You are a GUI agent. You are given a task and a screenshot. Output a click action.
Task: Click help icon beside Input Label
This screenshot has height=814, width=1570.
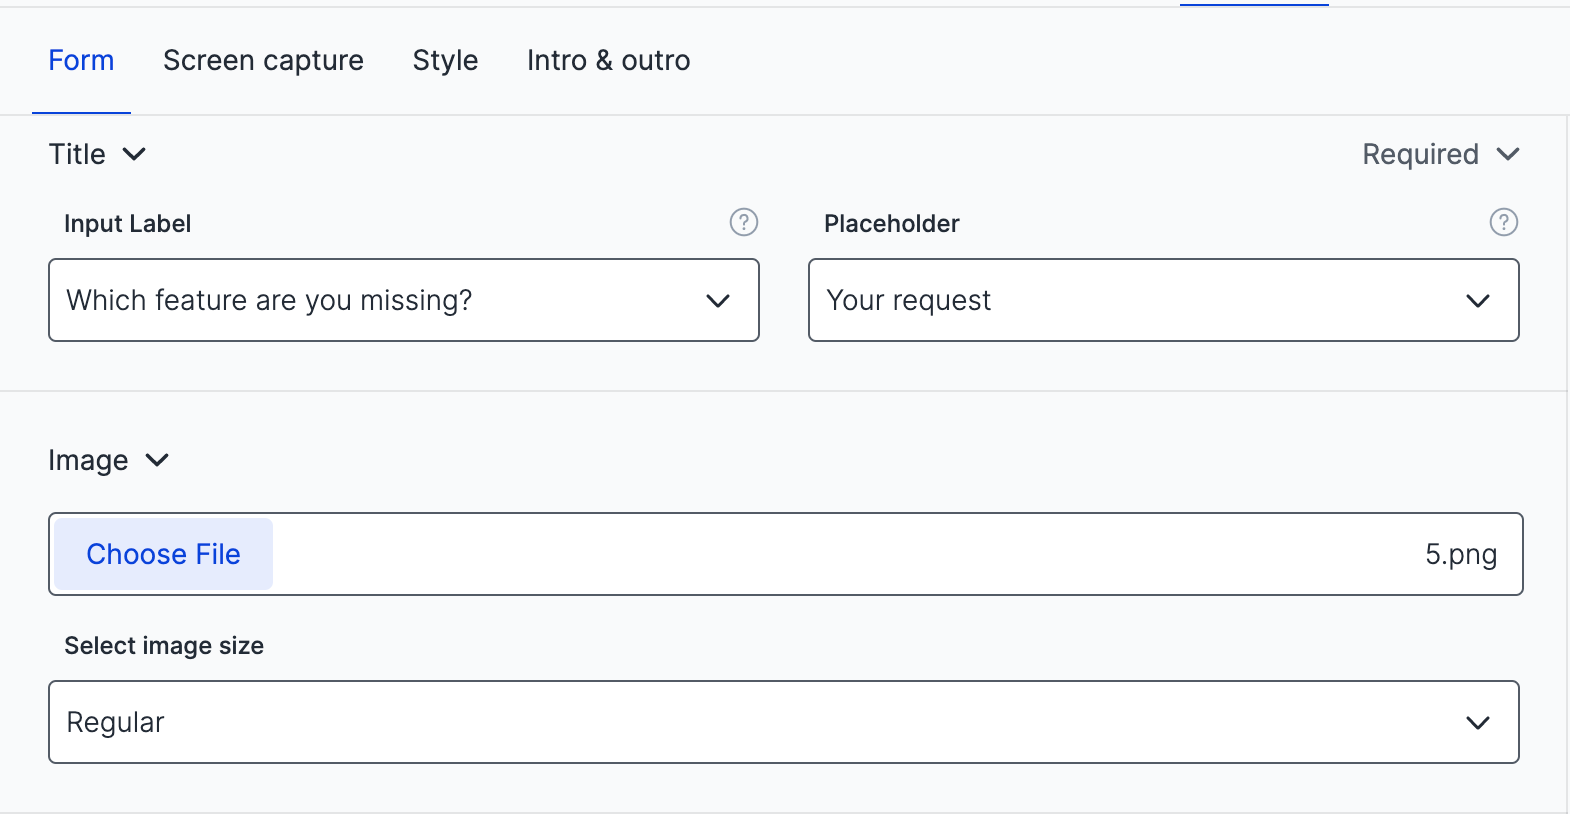[743, 222]
